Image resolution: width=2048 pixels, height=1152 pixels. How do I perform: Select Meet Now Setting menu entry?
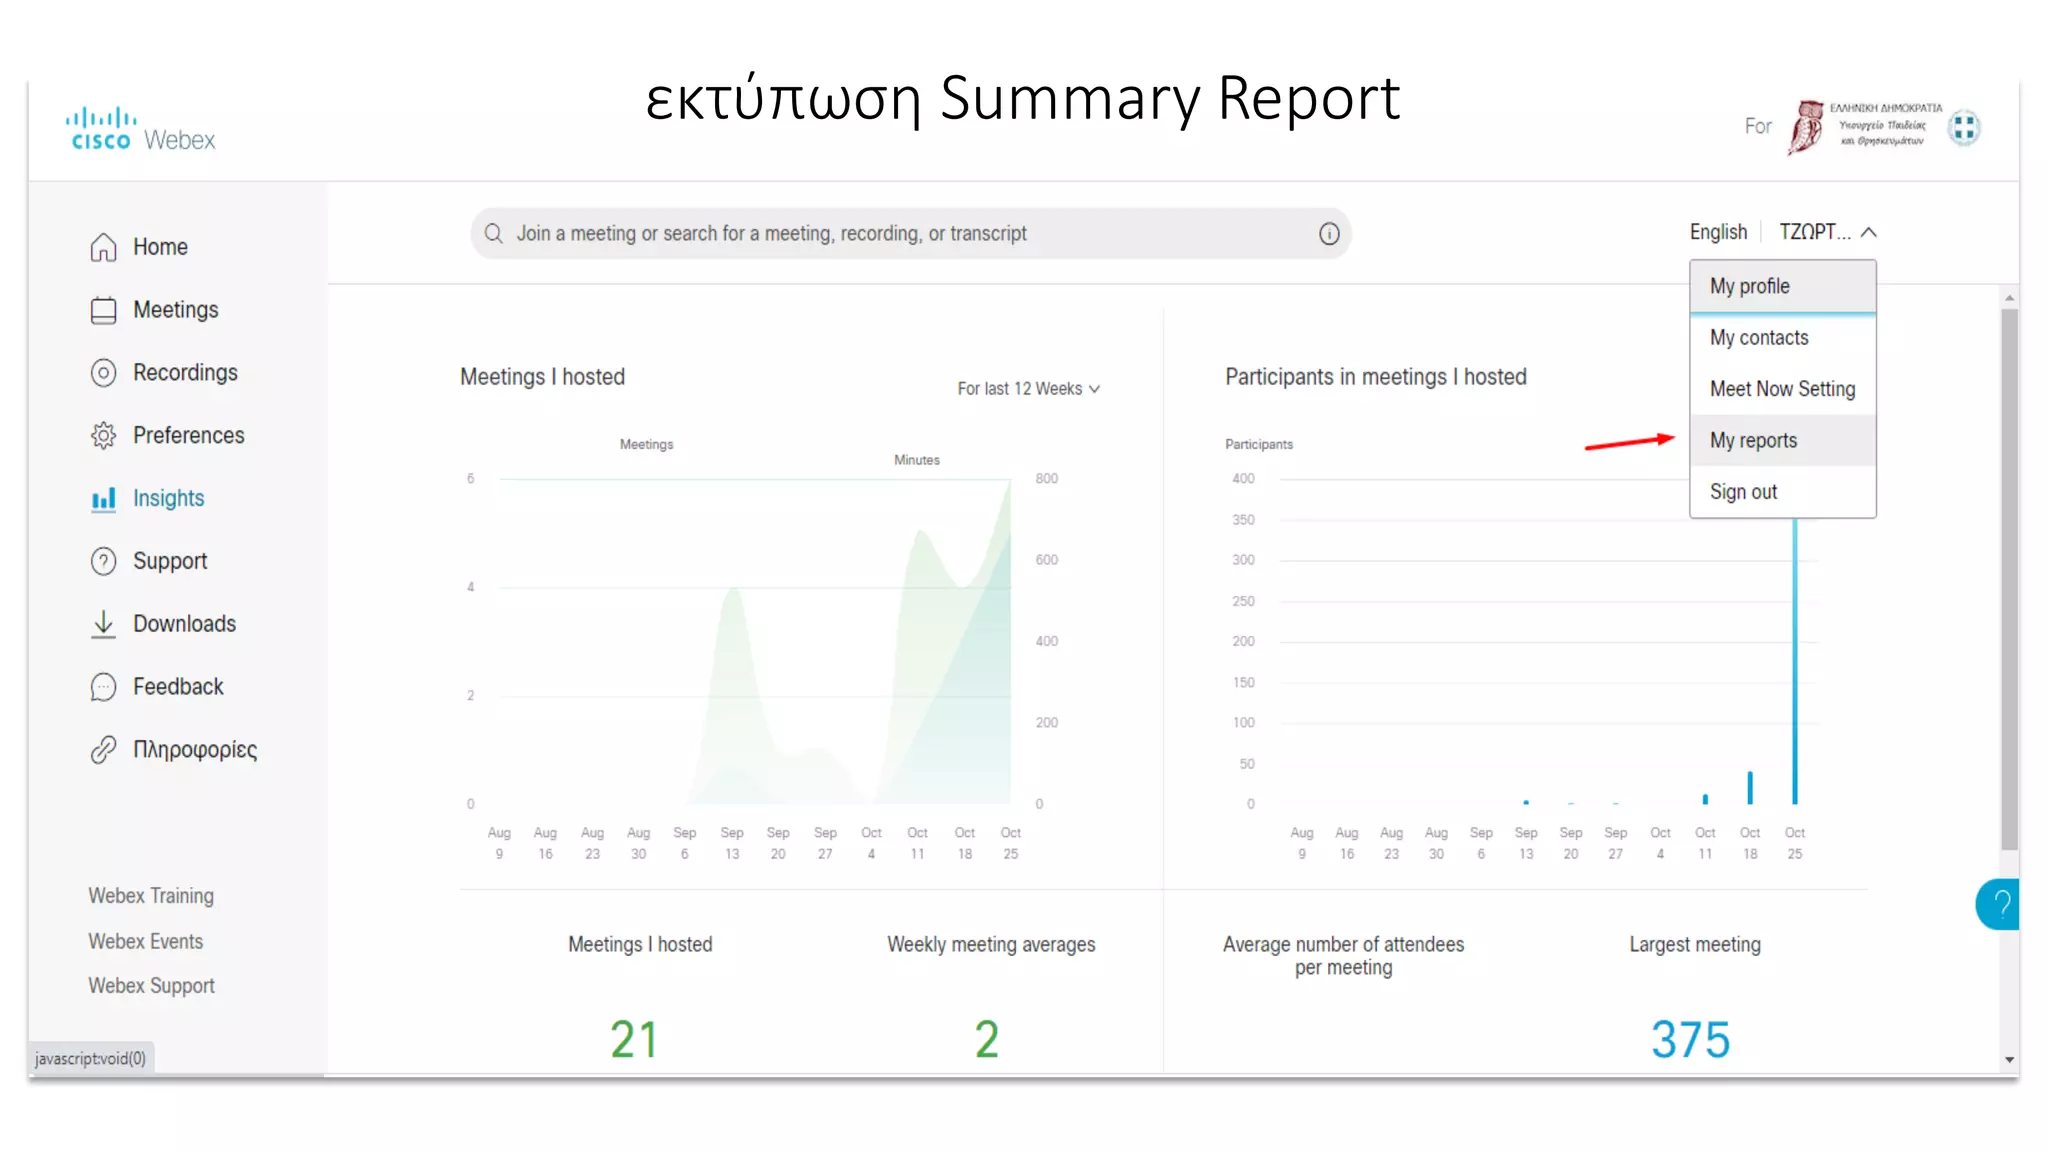point(1783,389)
